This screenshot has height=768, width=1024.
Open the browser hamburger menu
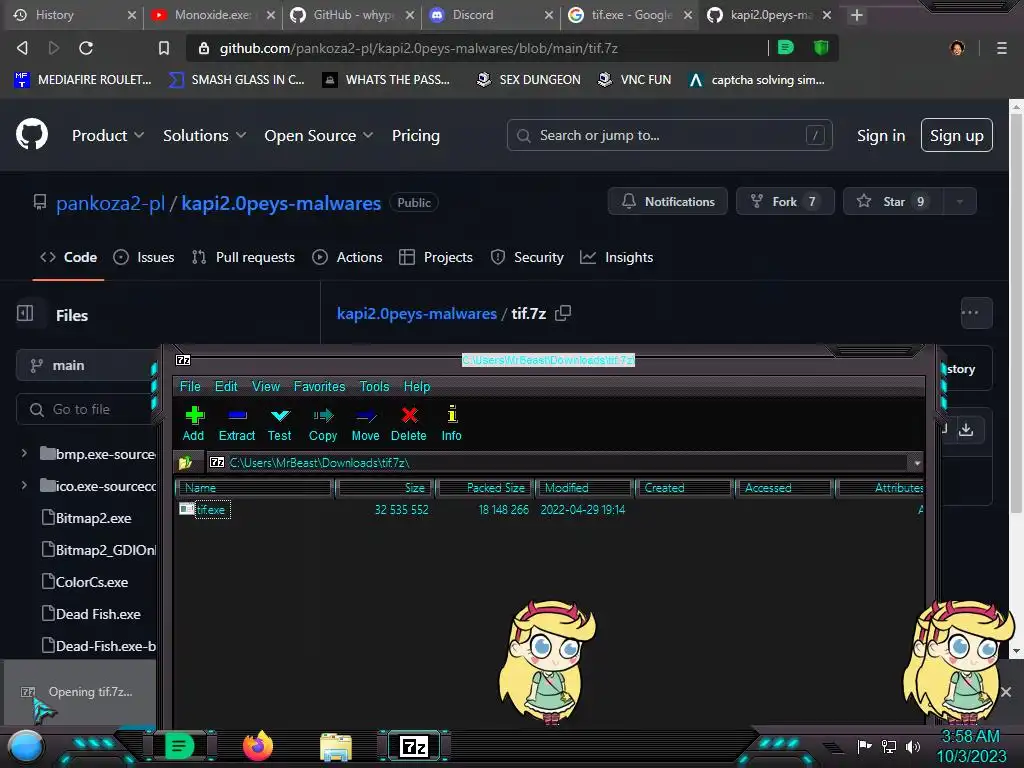click(1001, 48)
